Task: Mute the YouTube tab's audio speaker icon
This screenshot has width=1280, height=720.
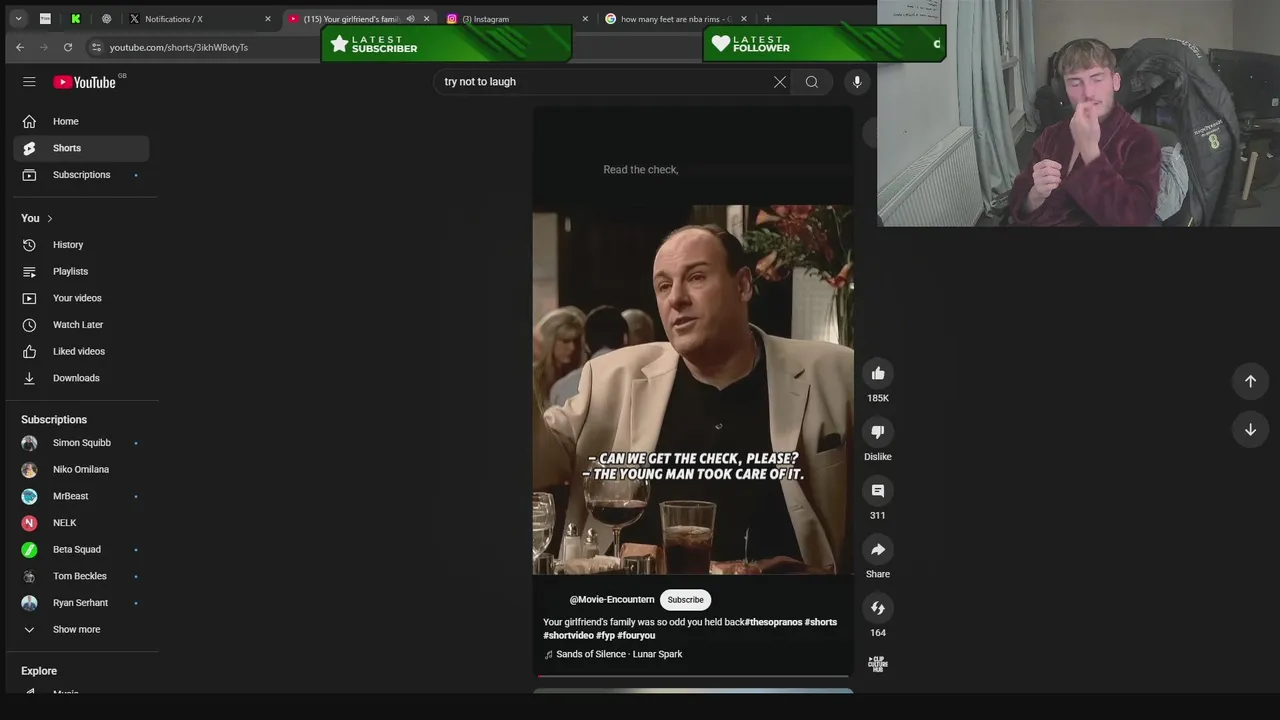Action: coord(410,19)
